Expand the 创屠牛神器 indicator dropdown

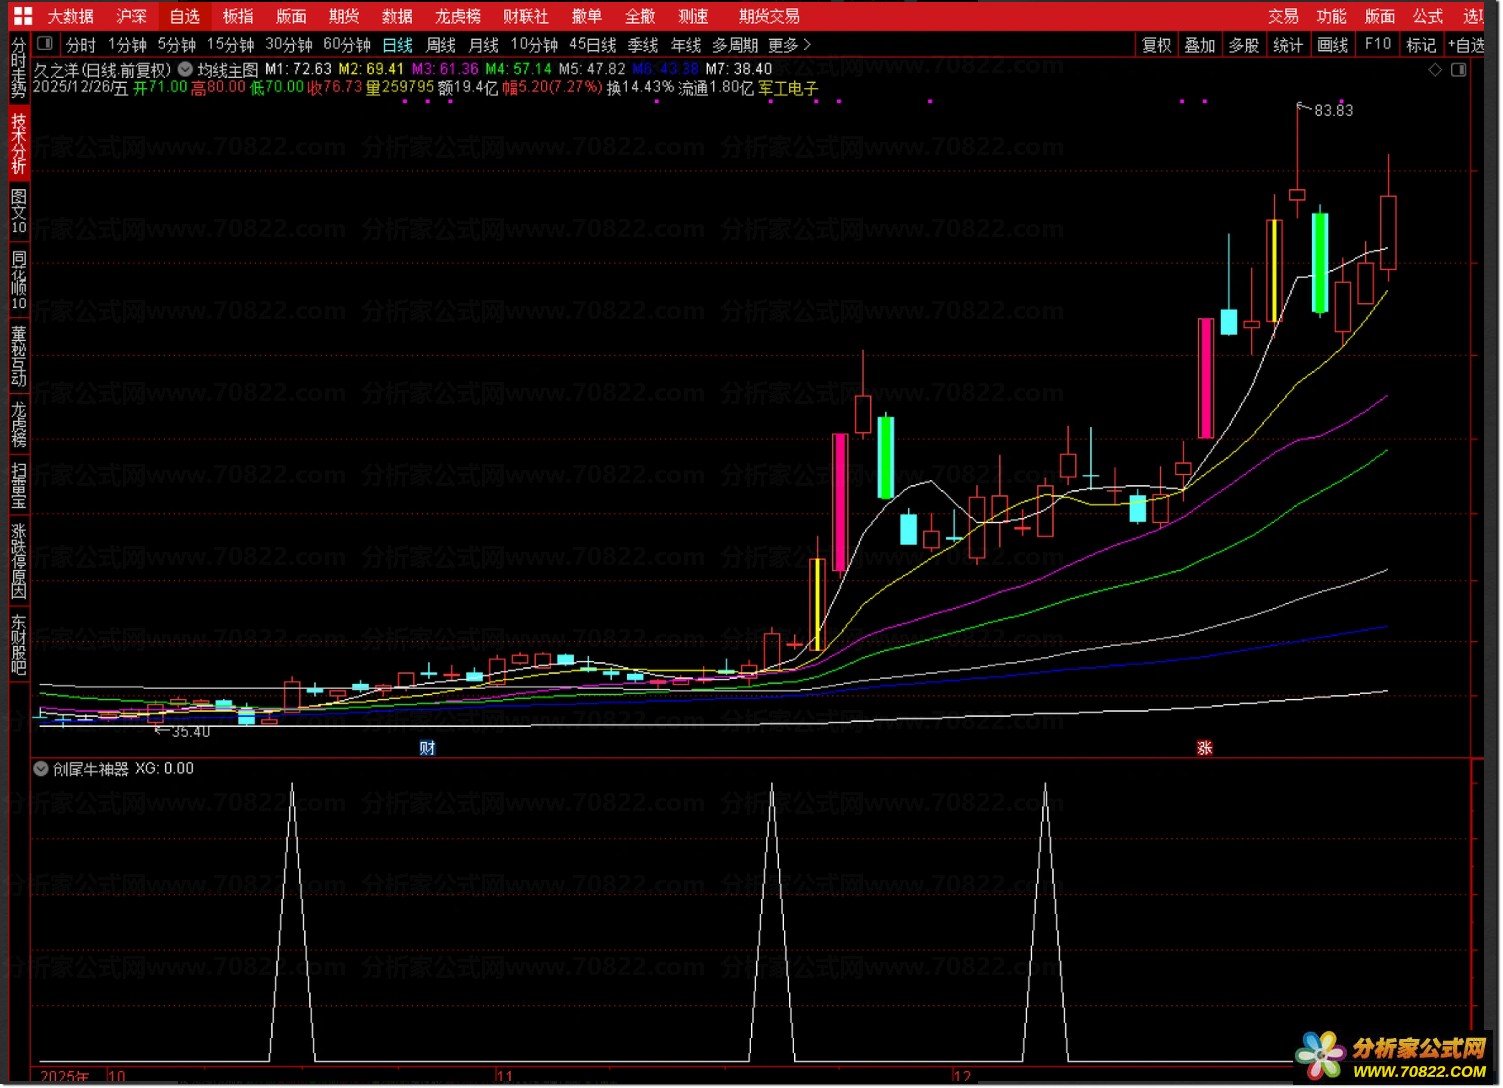pyautogui.click(x=41, y=769)
